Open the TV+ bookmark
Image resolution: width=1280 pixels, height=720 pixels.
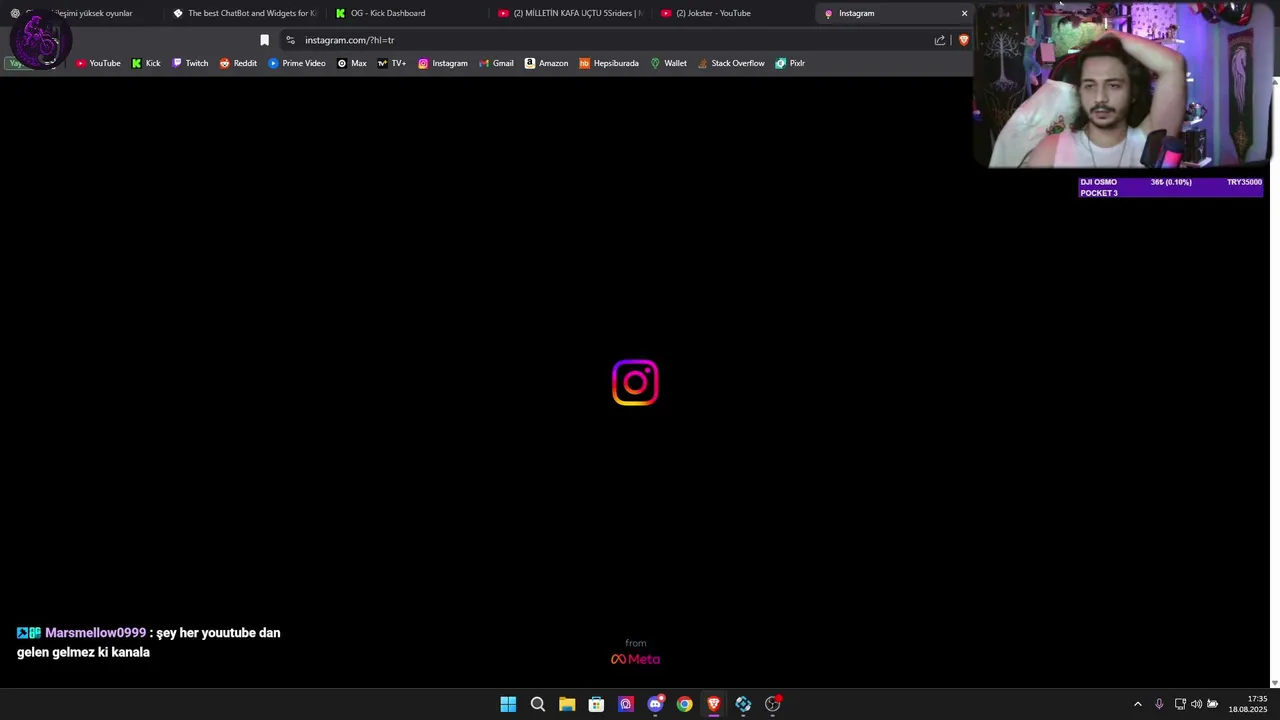click(392, 63)
